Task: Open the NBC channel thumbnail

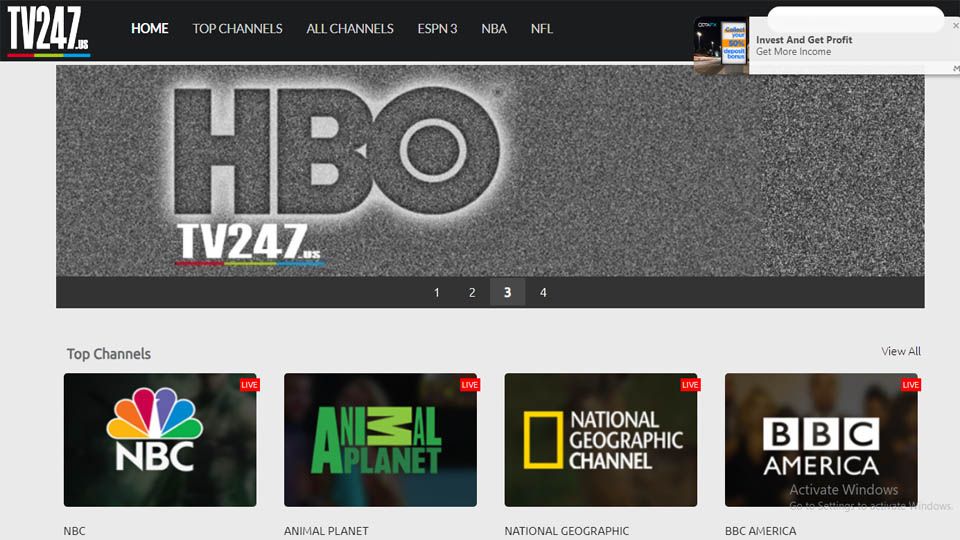Action: [x=160, y=440]
